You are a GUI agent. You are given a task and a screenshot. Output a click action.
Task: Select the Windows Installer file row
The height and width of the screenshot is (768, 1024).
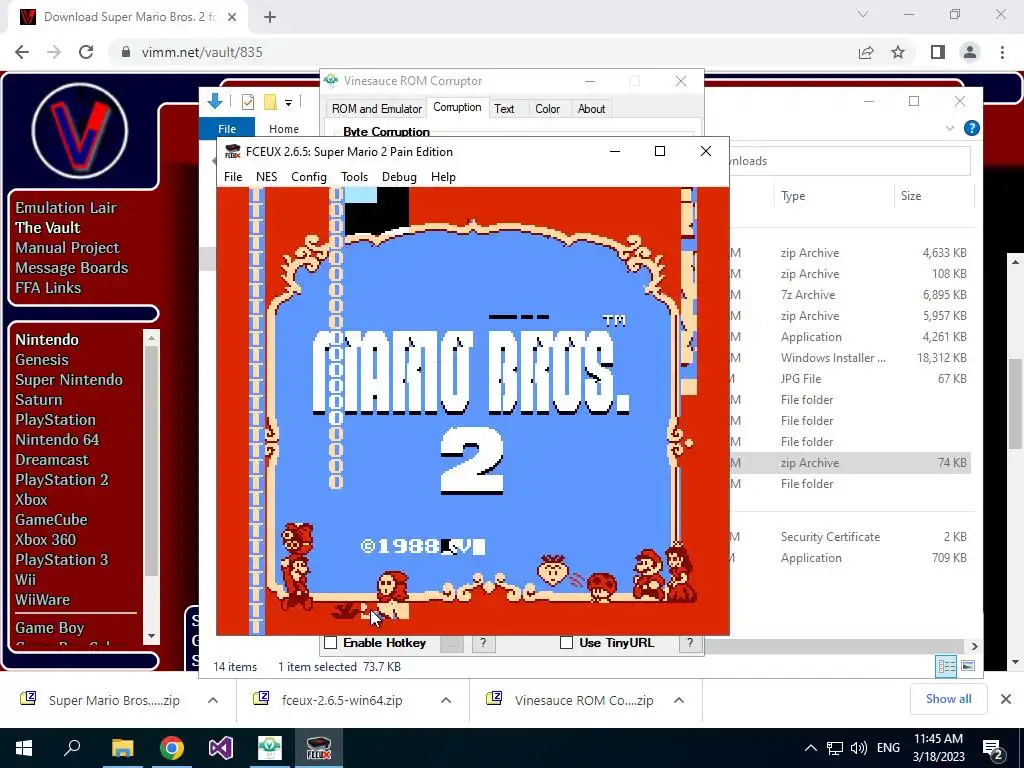point(849,358)
